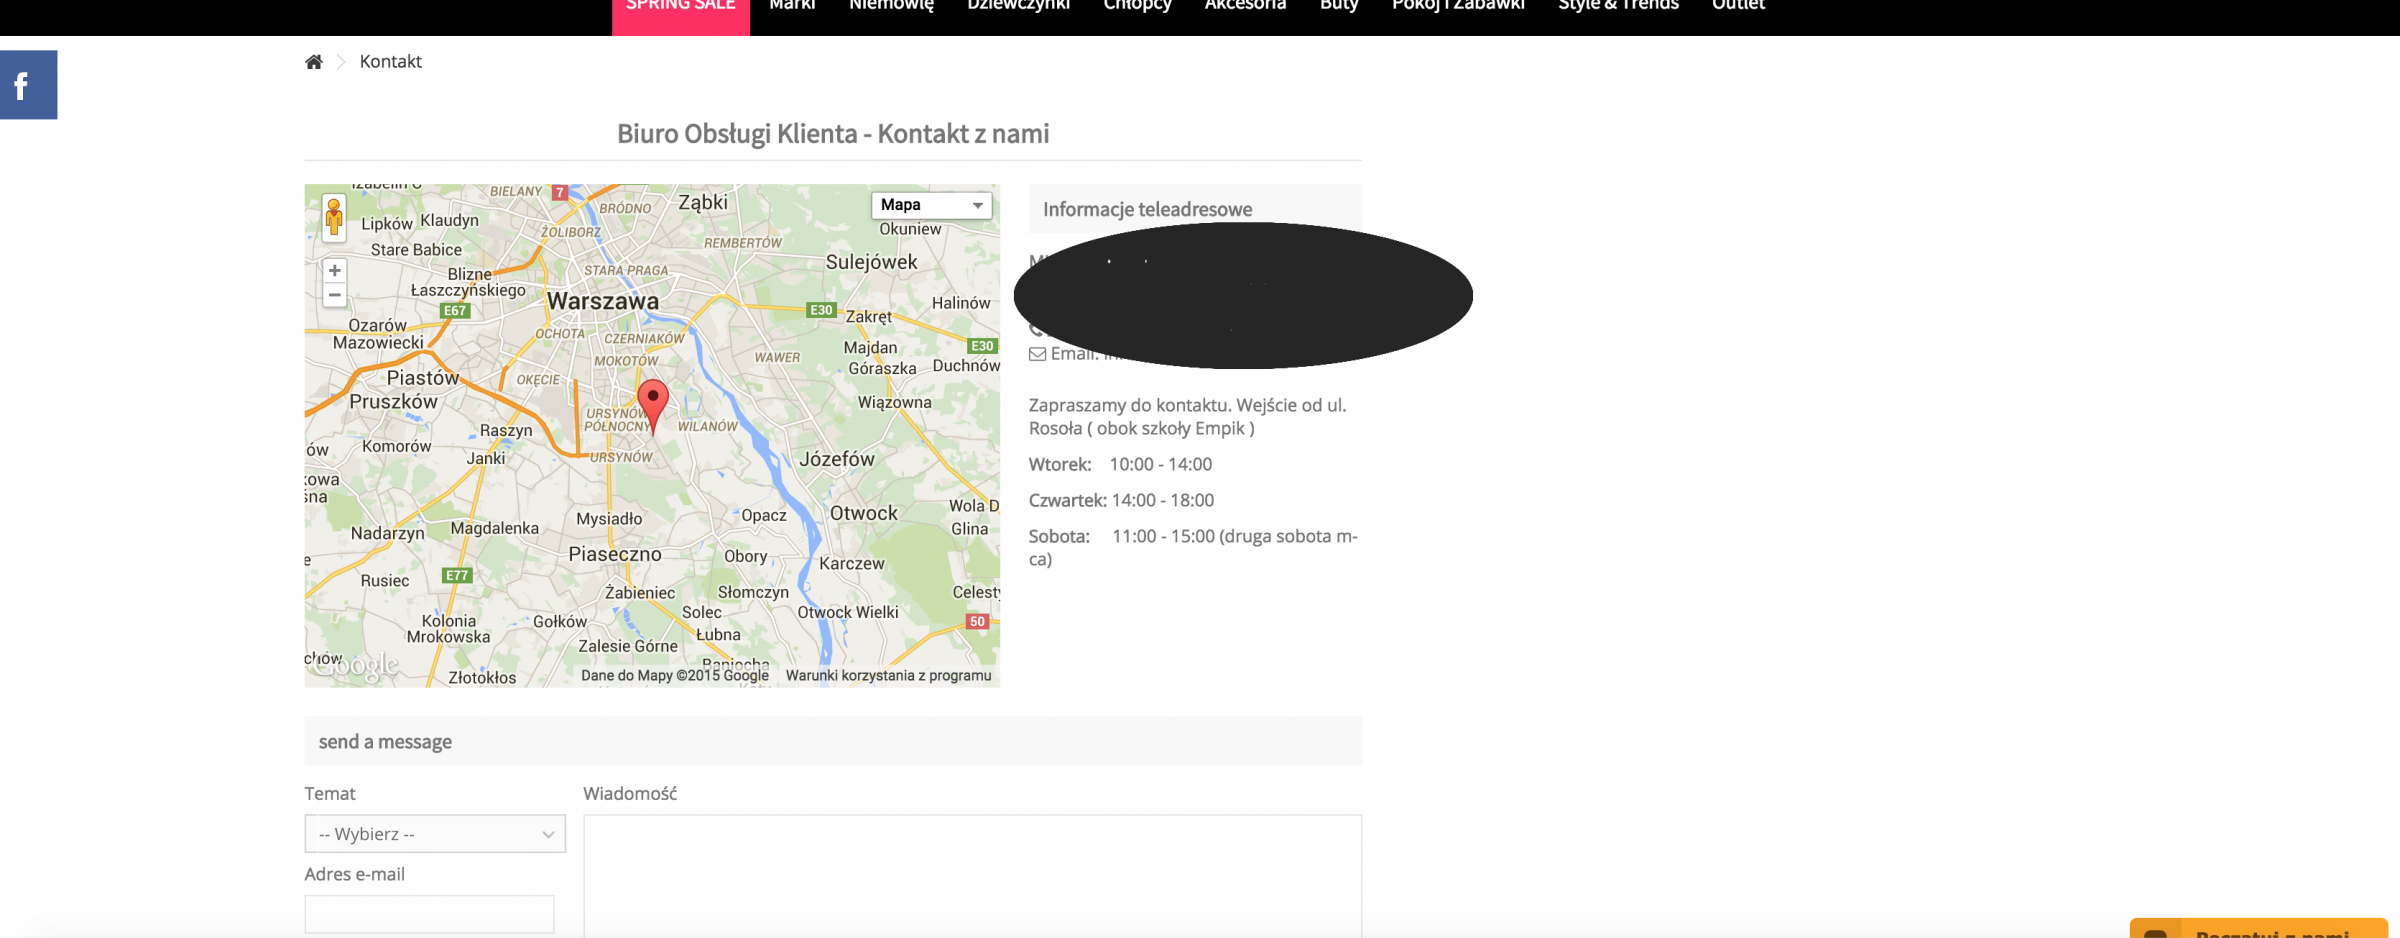Click the E77 road badge on the map
Image resolution: width=2400 pixels, height=938 pixels.
coord(457,575)
